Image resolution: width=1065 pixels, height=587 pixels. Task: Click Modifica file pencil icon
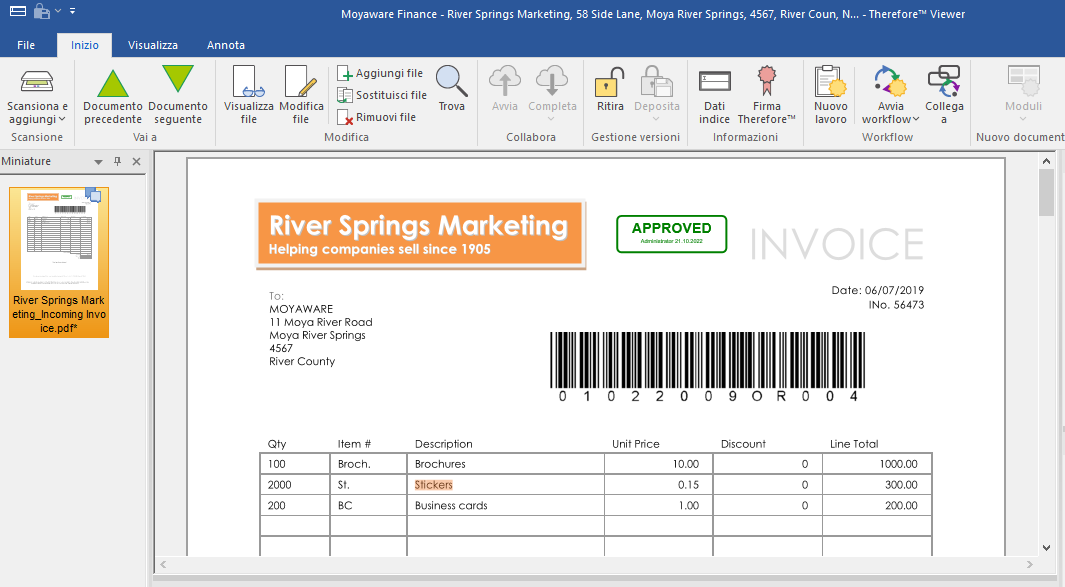tap(301, 82)
